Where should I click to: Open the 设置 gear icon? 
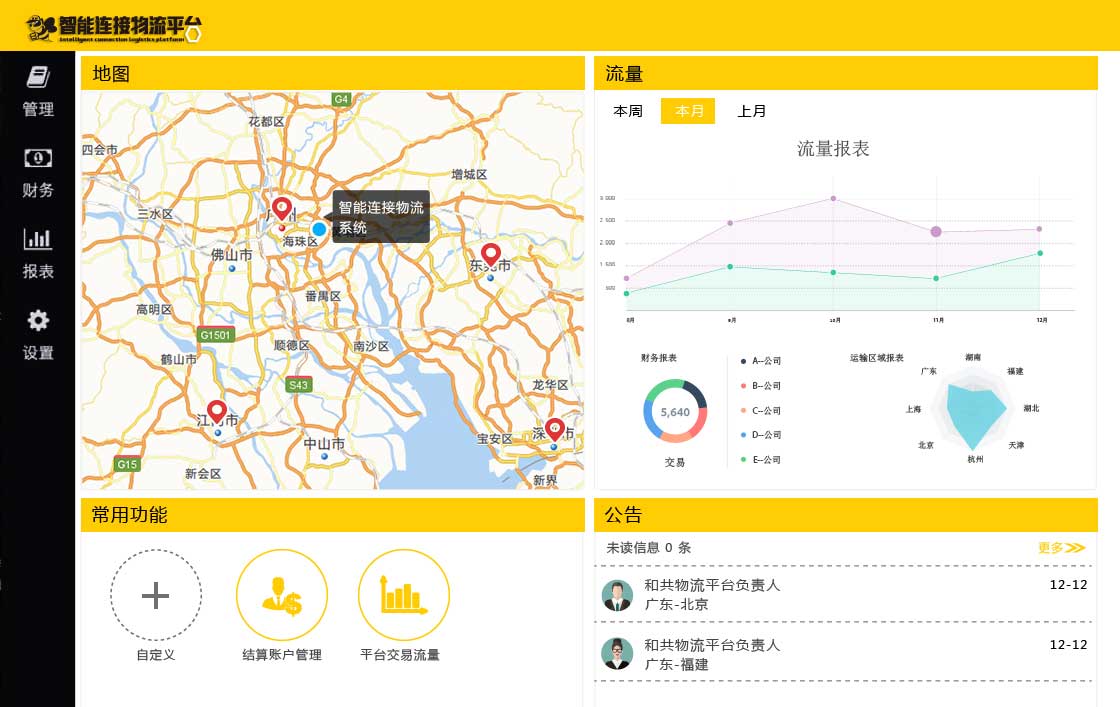tap(38, 320)
